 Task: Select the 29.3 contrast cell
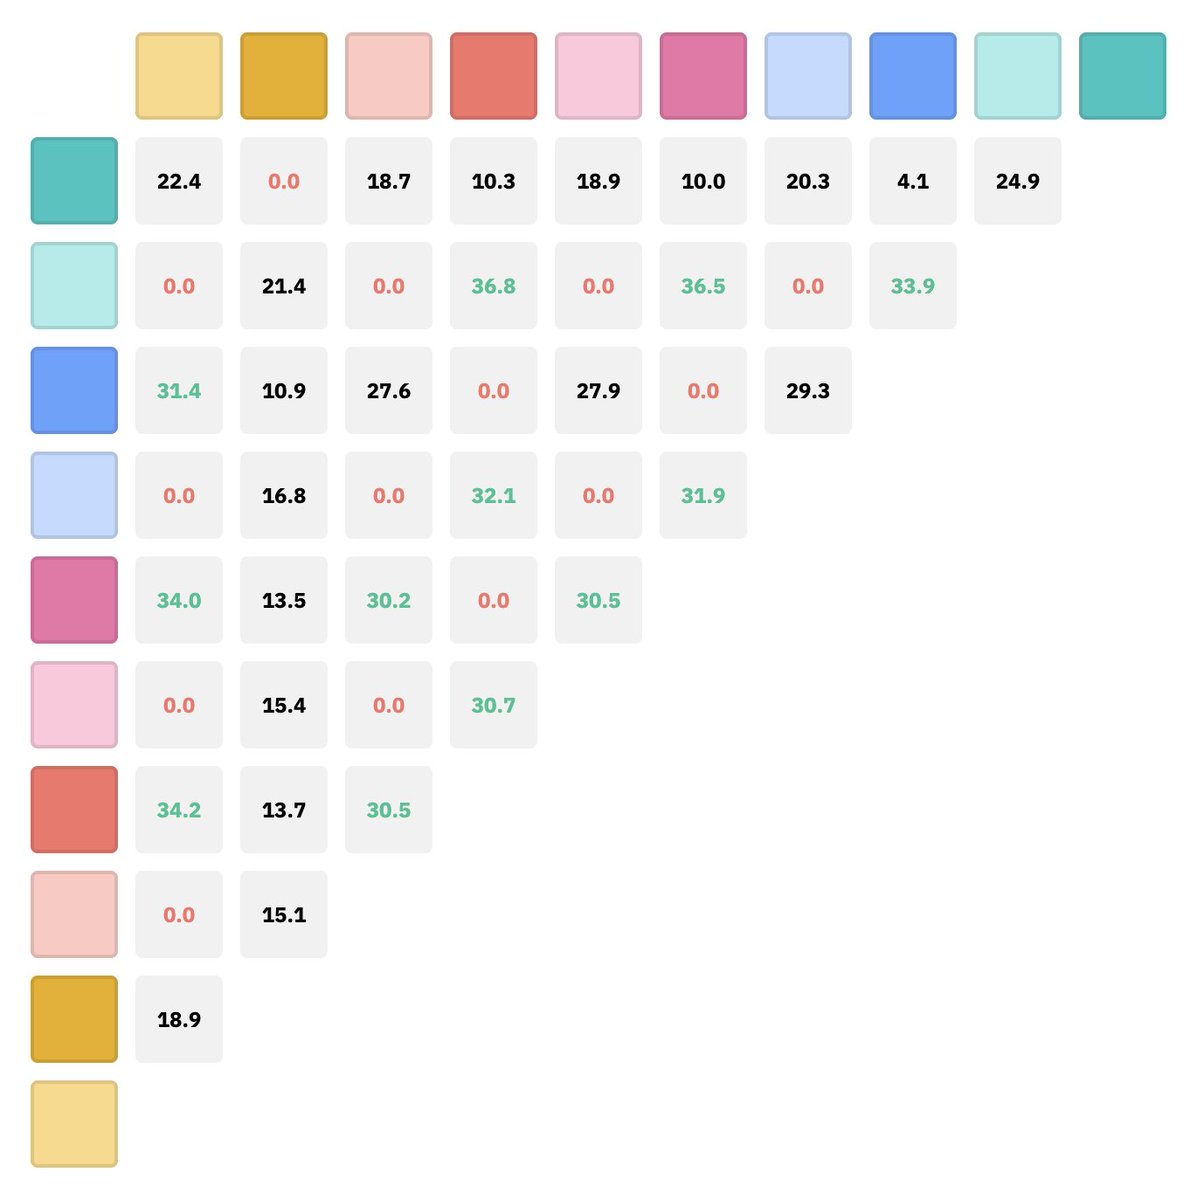pyautogui.click(x=808, y=391)
